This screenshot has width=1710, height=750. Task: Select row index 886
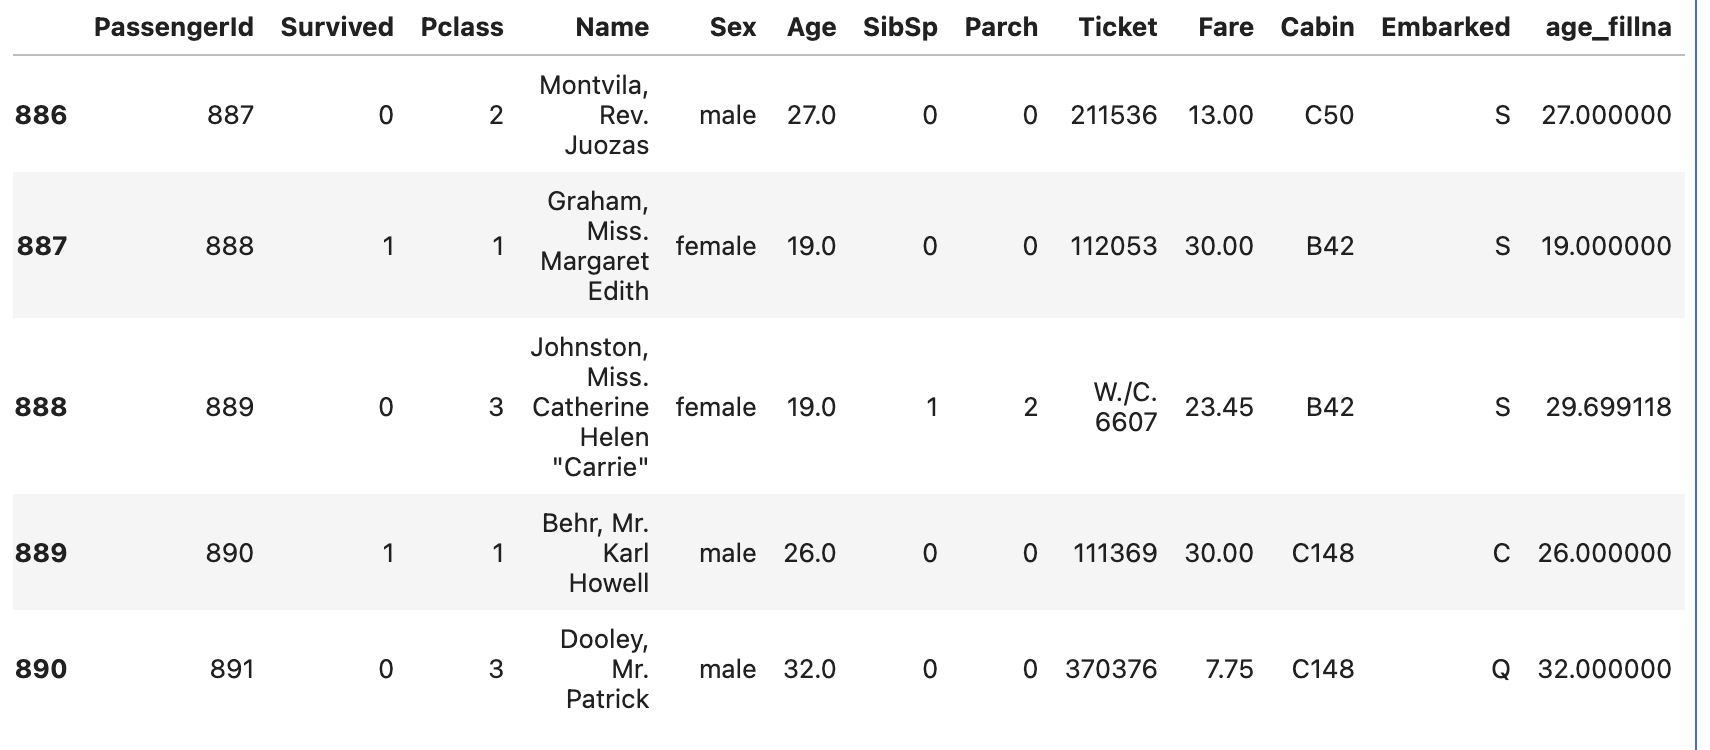point(41,115)
